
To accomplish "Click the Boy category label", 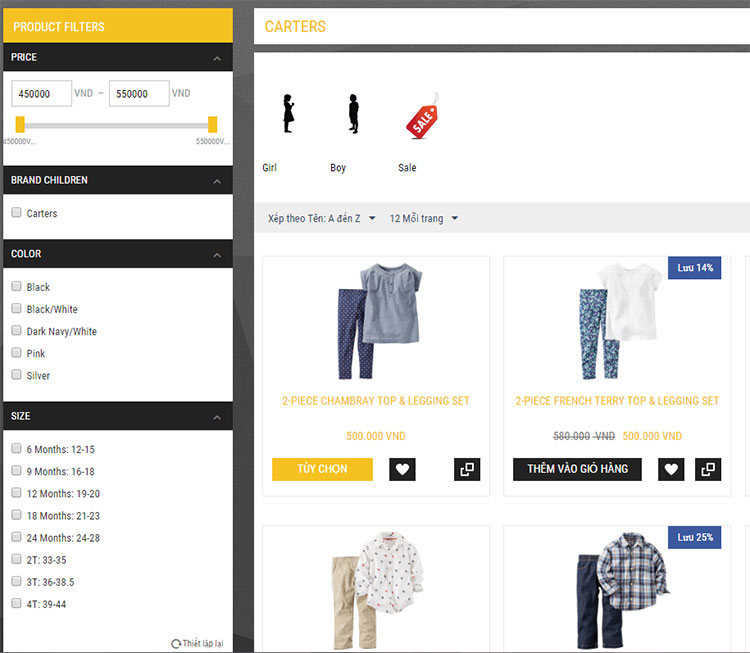I will (338, 168).
